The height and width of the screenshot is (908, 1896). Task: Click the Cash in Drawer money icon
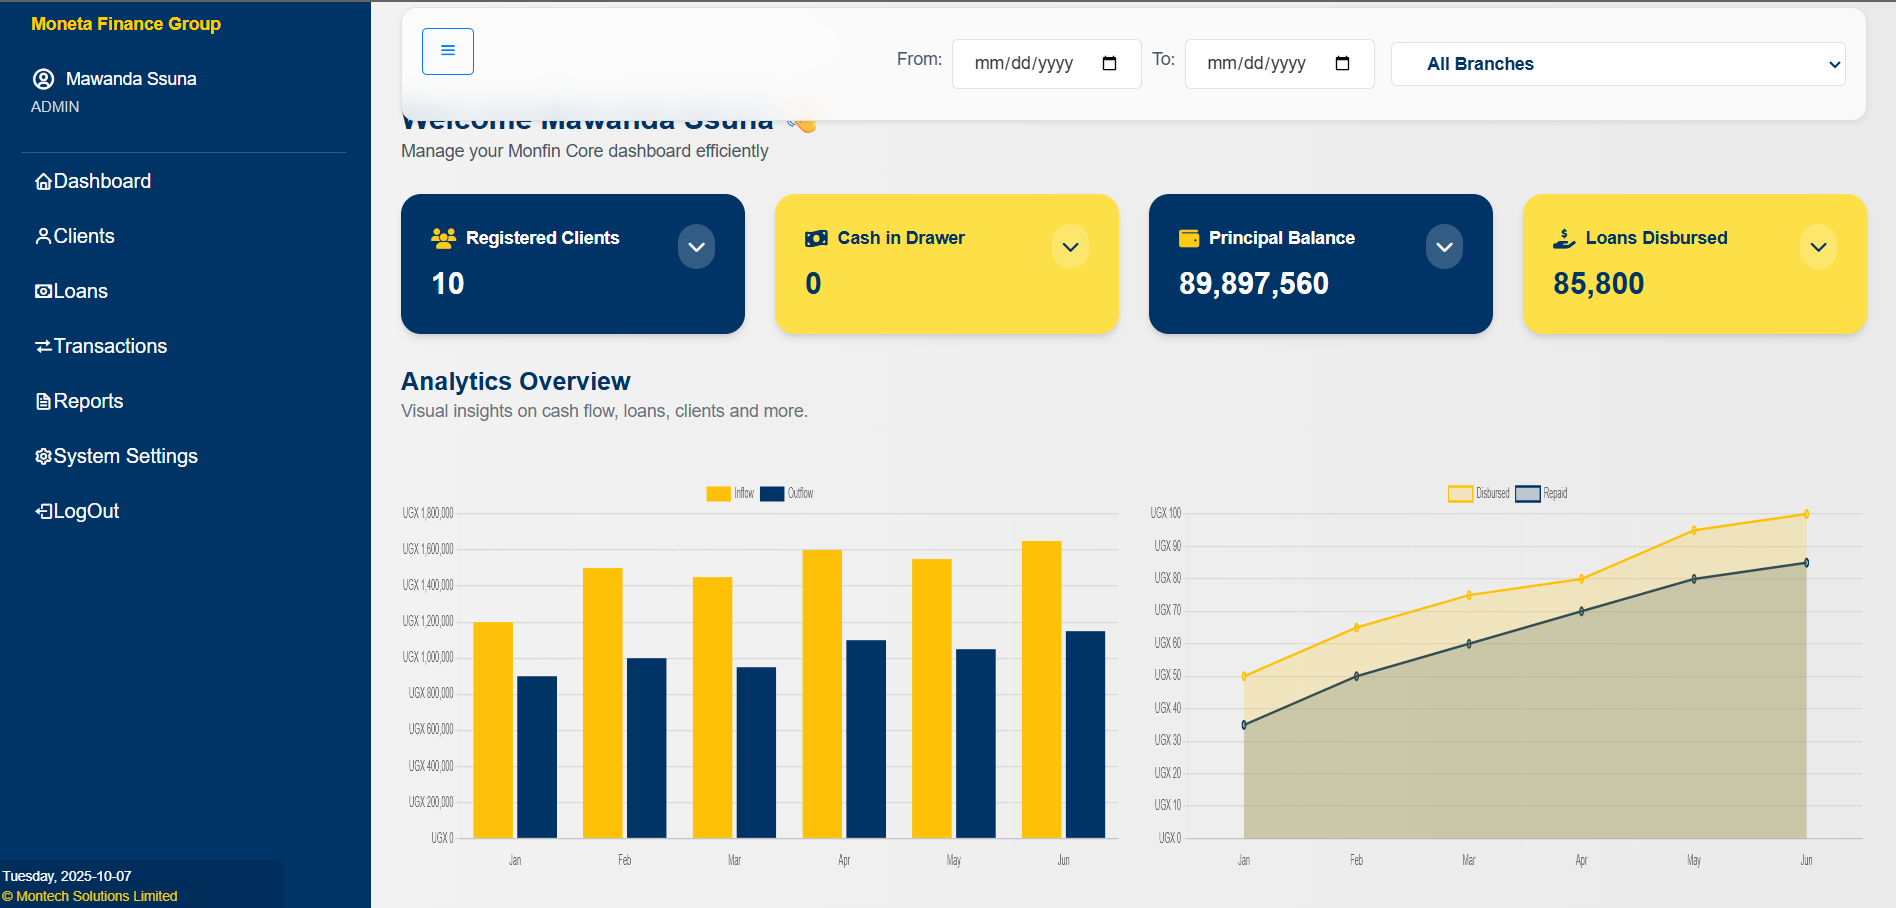[x=816, y=238]
